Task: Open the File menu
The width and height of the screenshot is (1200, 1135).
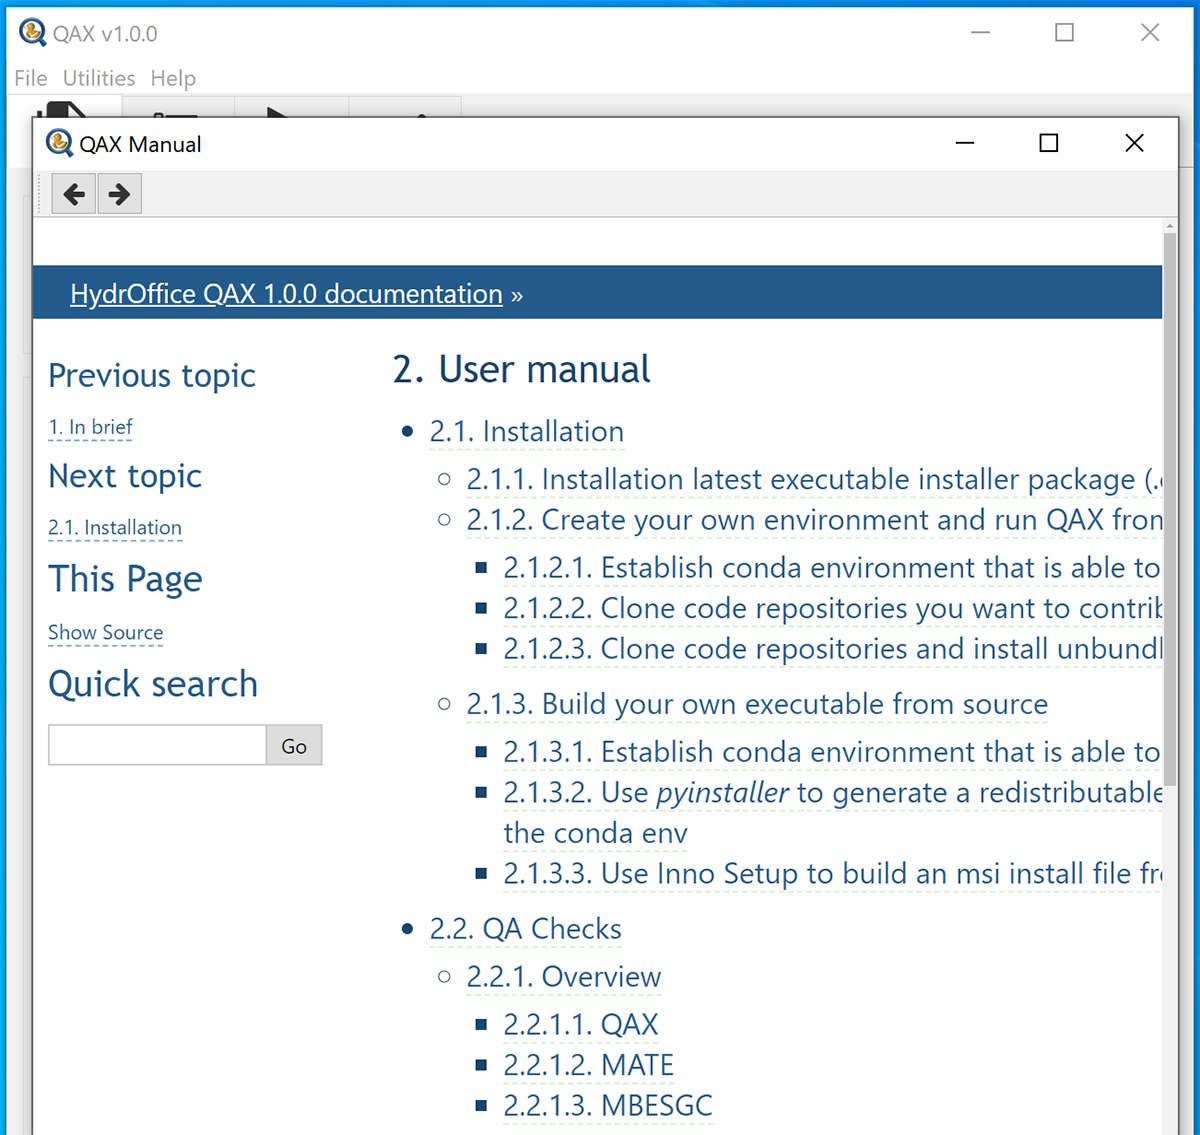Action: pos(31,78)
